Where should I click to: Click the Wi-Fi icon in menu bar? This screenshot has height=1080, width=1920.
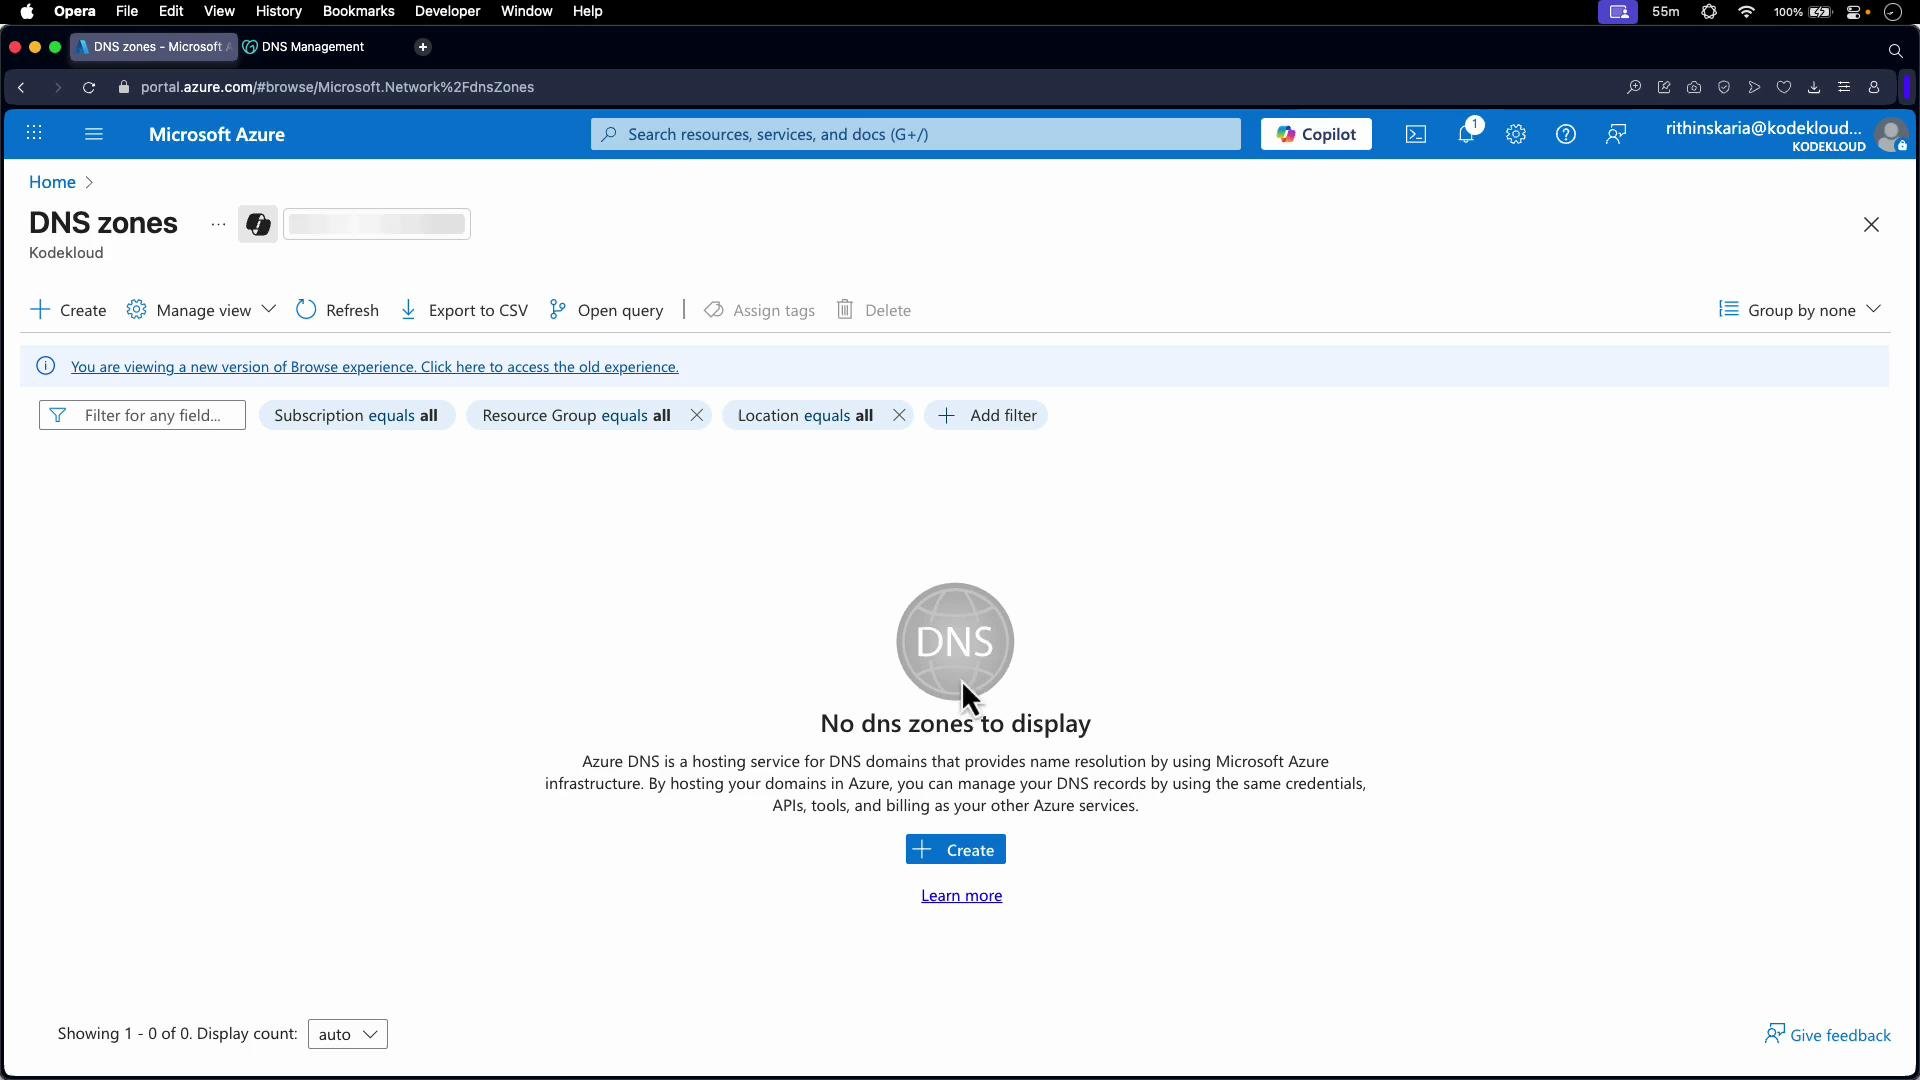click(x=1747, y=12)
